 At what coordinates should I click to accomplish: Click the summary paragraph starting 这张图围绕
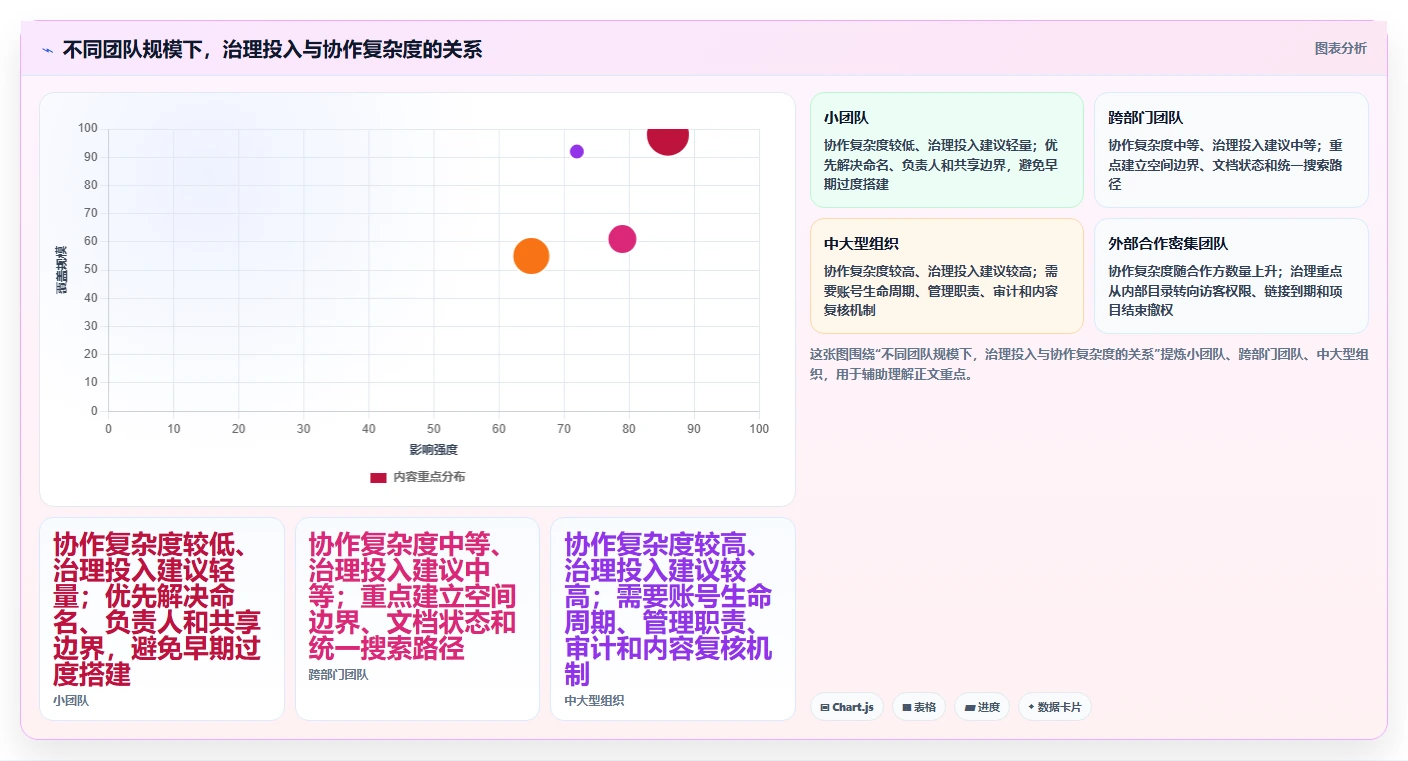(1089, 364)
